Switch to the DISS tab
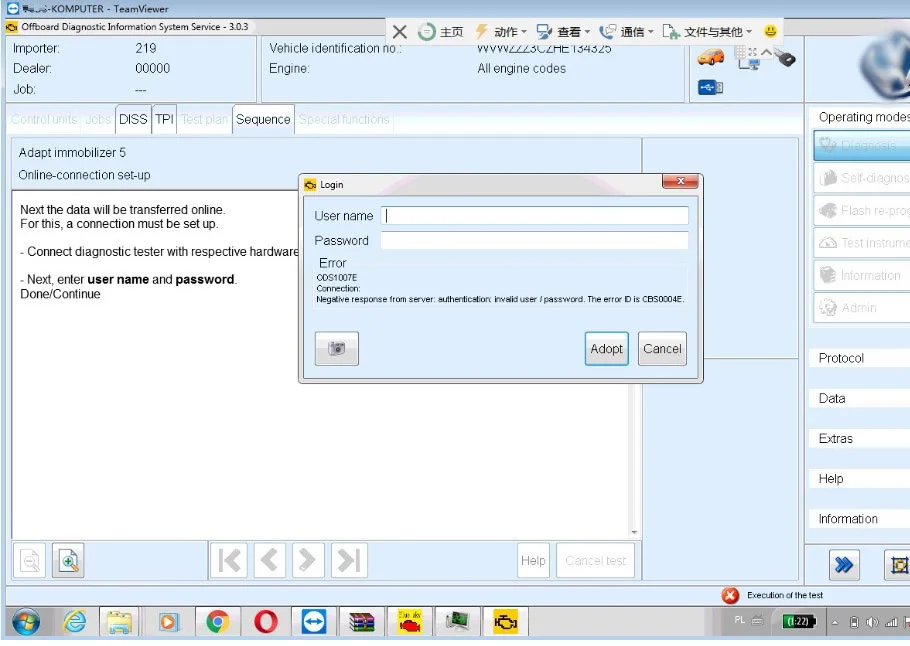Image resolution: width=910 pixels, height=646 pixels. coord(133,119)
